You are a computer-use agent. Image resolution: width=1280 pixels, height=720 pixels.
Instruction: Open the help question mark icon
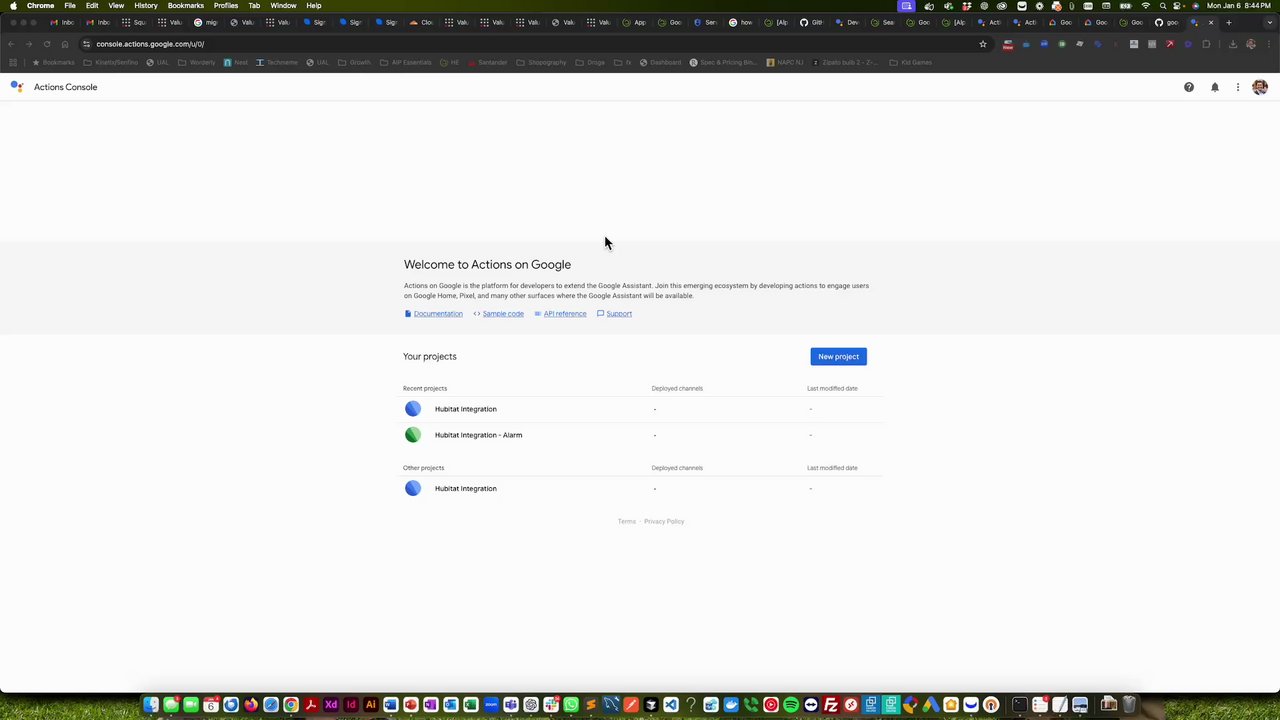[x=1189, y=87]
